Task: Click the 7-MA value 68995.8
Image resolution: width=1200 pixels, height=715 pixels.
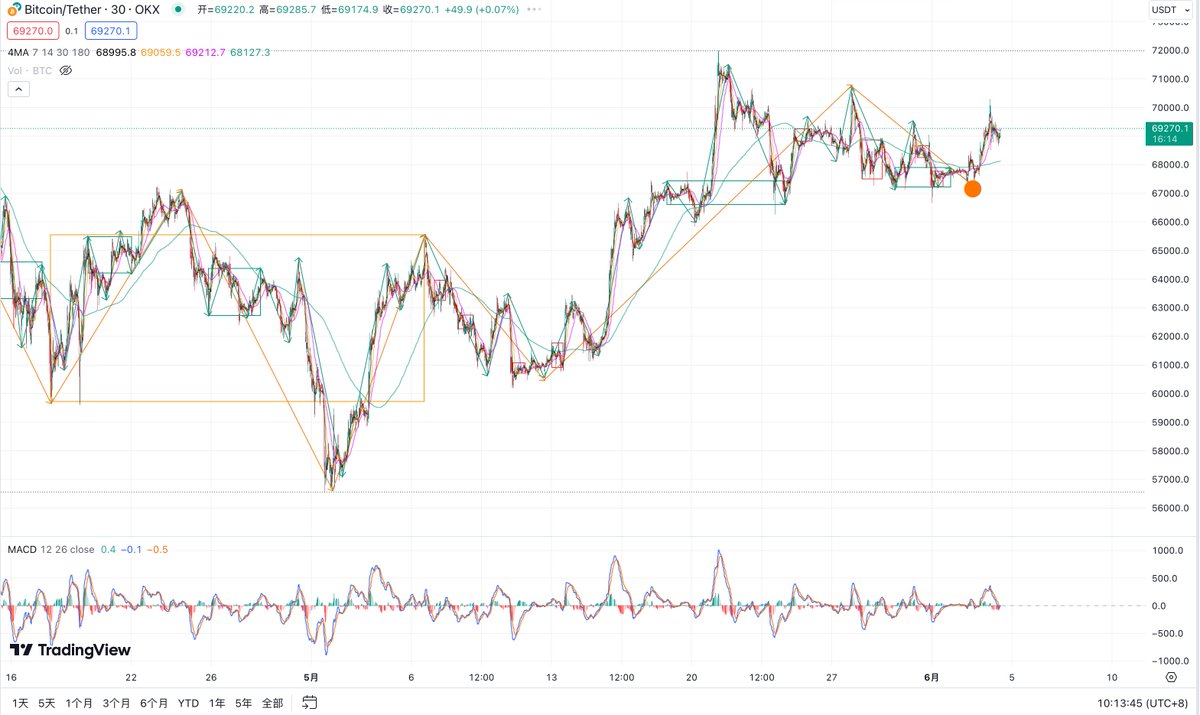Action: [116, 52]
